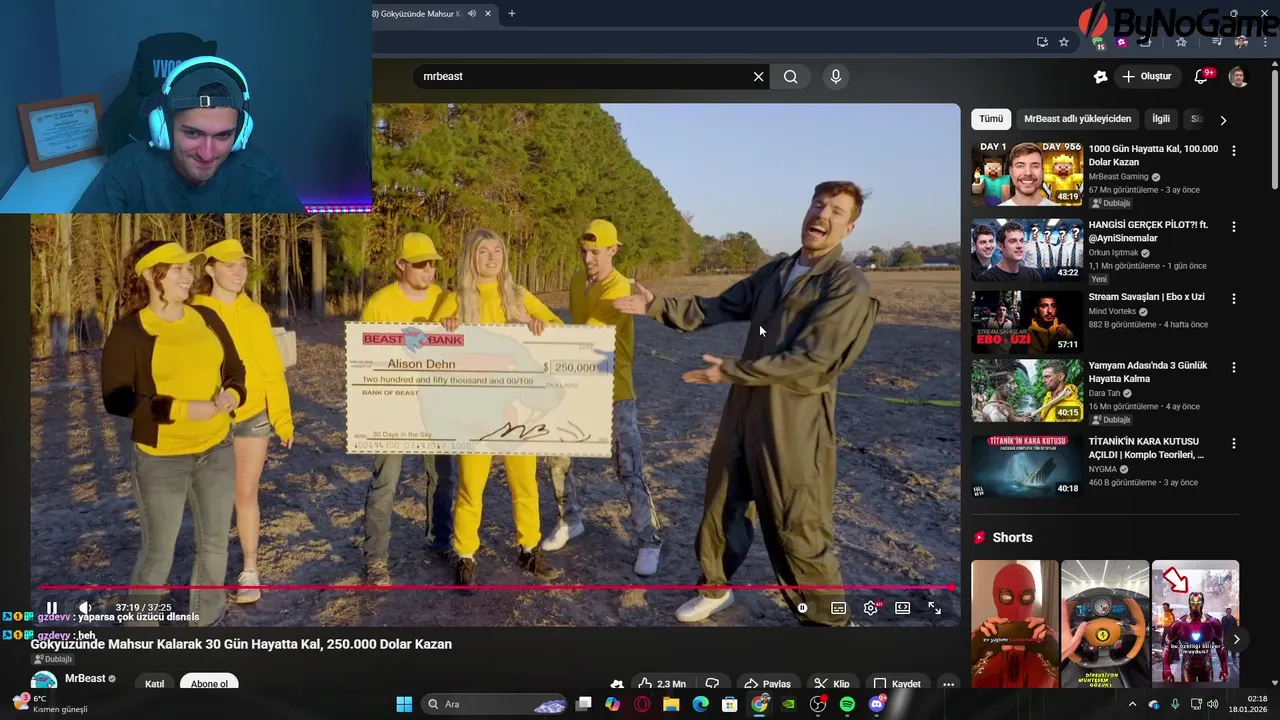This screenshot has height=720, width=1280.
Task: Close the Gökyüzünde Mahsur browser tab
Action: click(488, 13)
